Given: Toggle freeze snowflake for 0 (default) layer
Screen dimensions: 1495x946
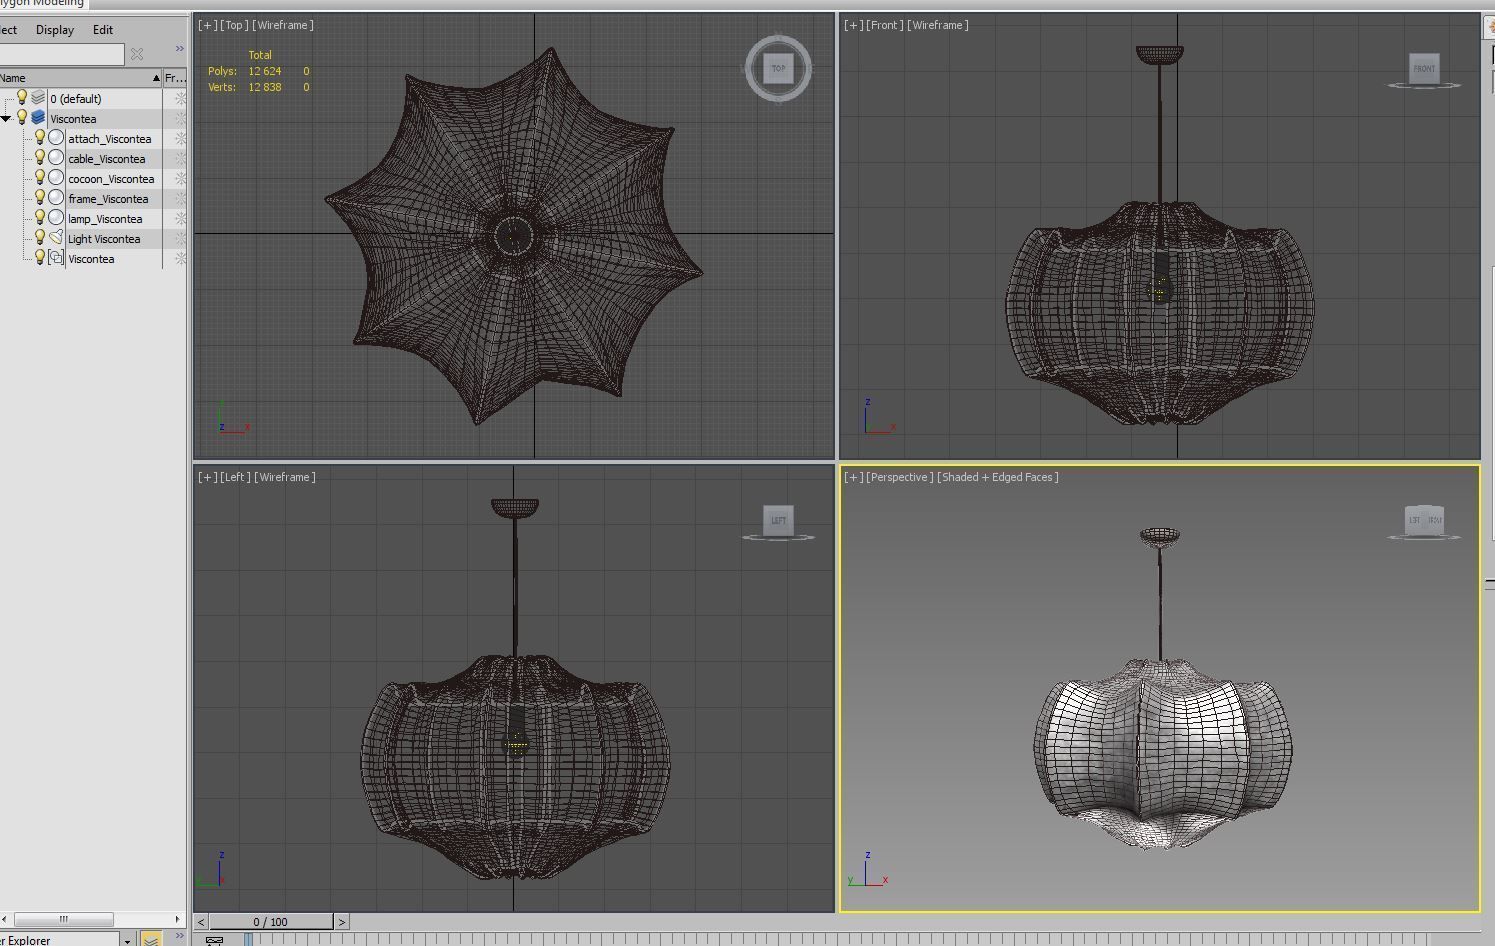Looking at the screenshot, I should point(180,98).
